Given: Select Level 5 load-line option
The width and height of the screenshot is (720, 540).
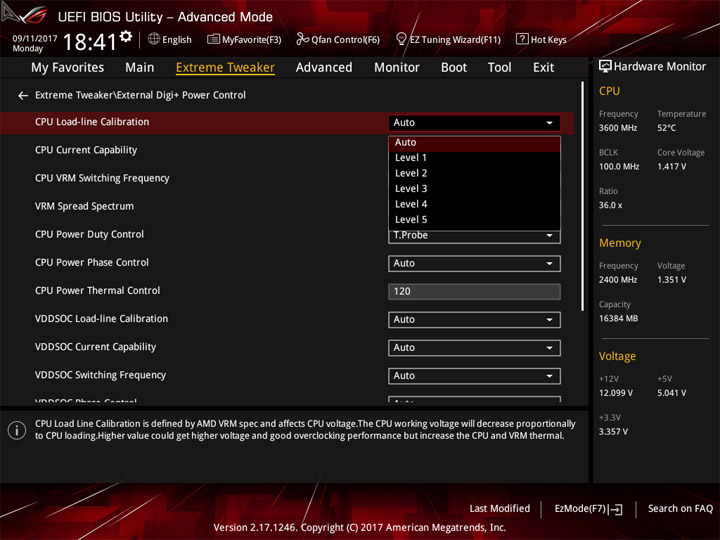Looking at the screenshot, I should pyautogui.click(x=474, y=220).
